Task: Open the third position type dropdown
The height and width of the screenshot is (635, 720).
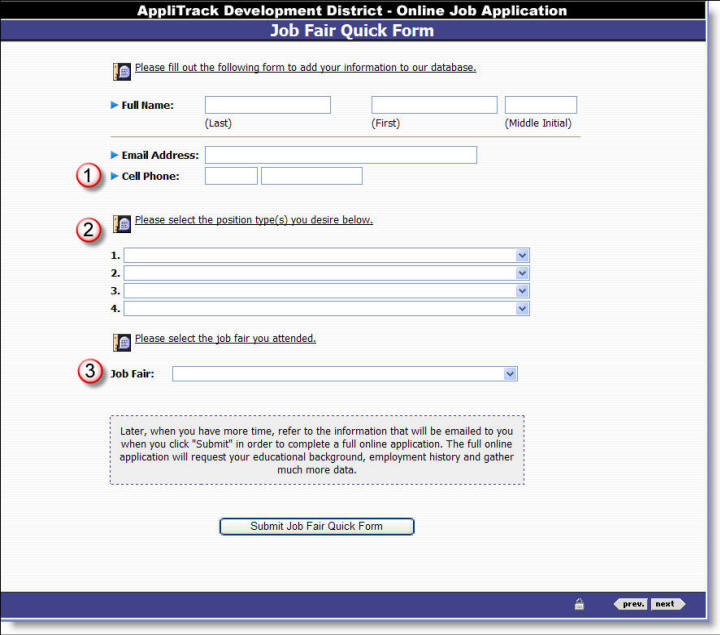Action: click(326, 291)
